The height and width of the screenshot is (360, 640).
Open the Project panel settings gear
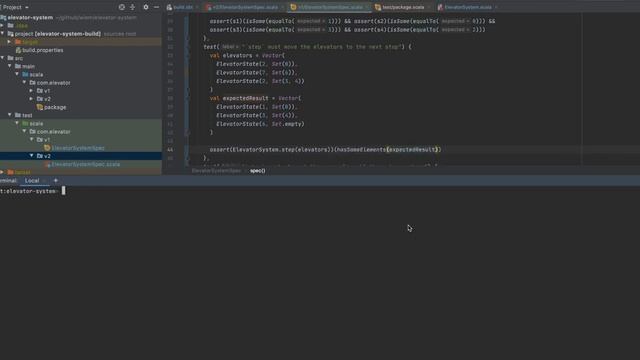pos(146,7)
